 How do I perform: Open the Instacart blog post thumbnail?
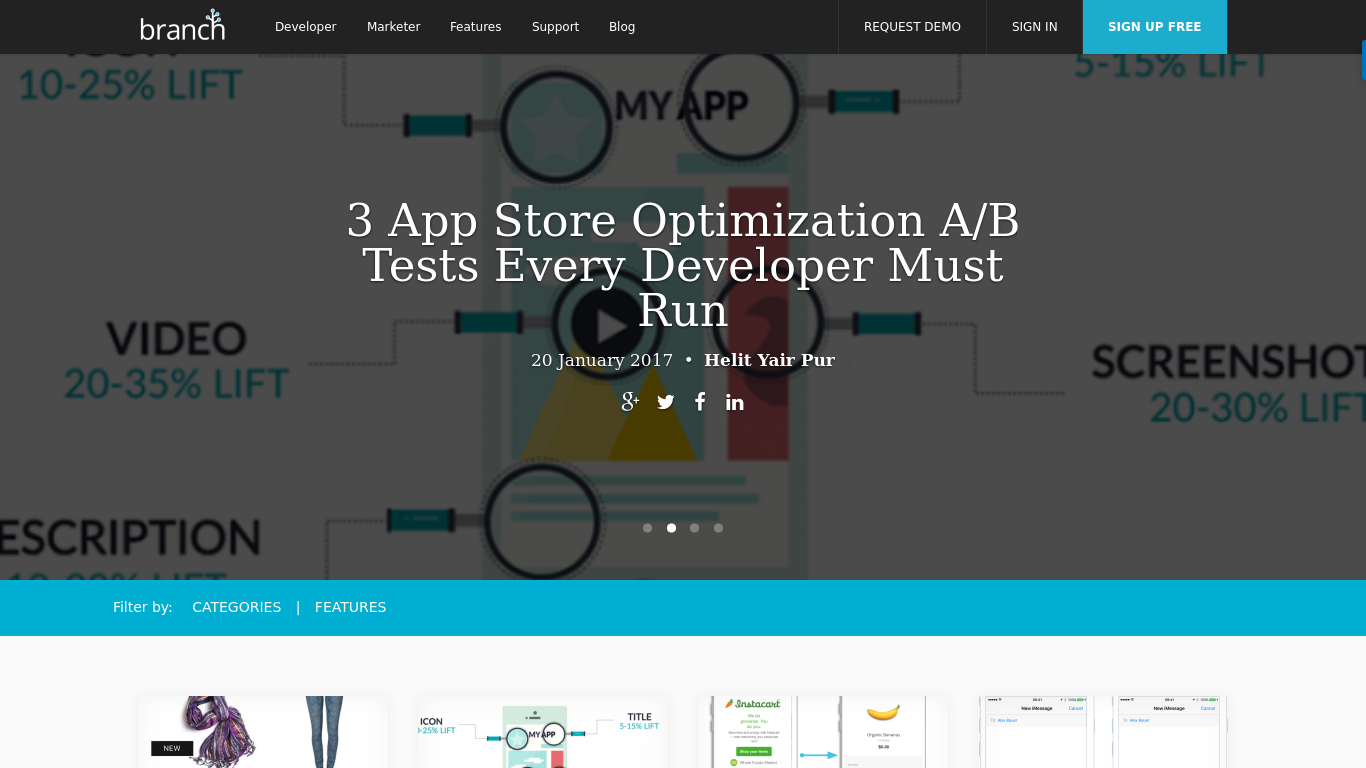click(822, 732)
